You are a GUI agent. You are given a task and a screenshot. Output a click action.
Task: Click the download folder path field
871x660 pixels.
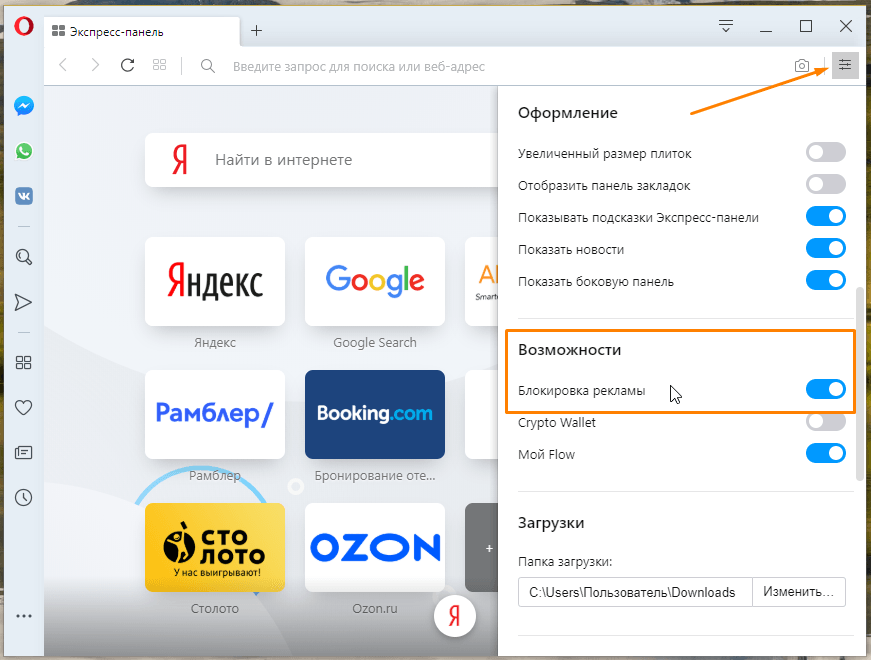[x=635, y=592]
